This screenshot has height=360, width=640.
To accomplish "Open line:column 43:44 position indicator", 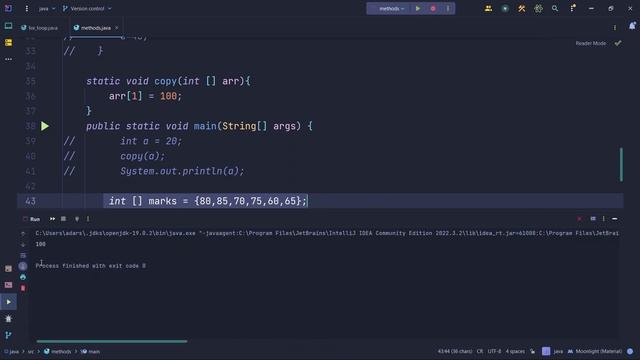I will [x=455, y=351].
